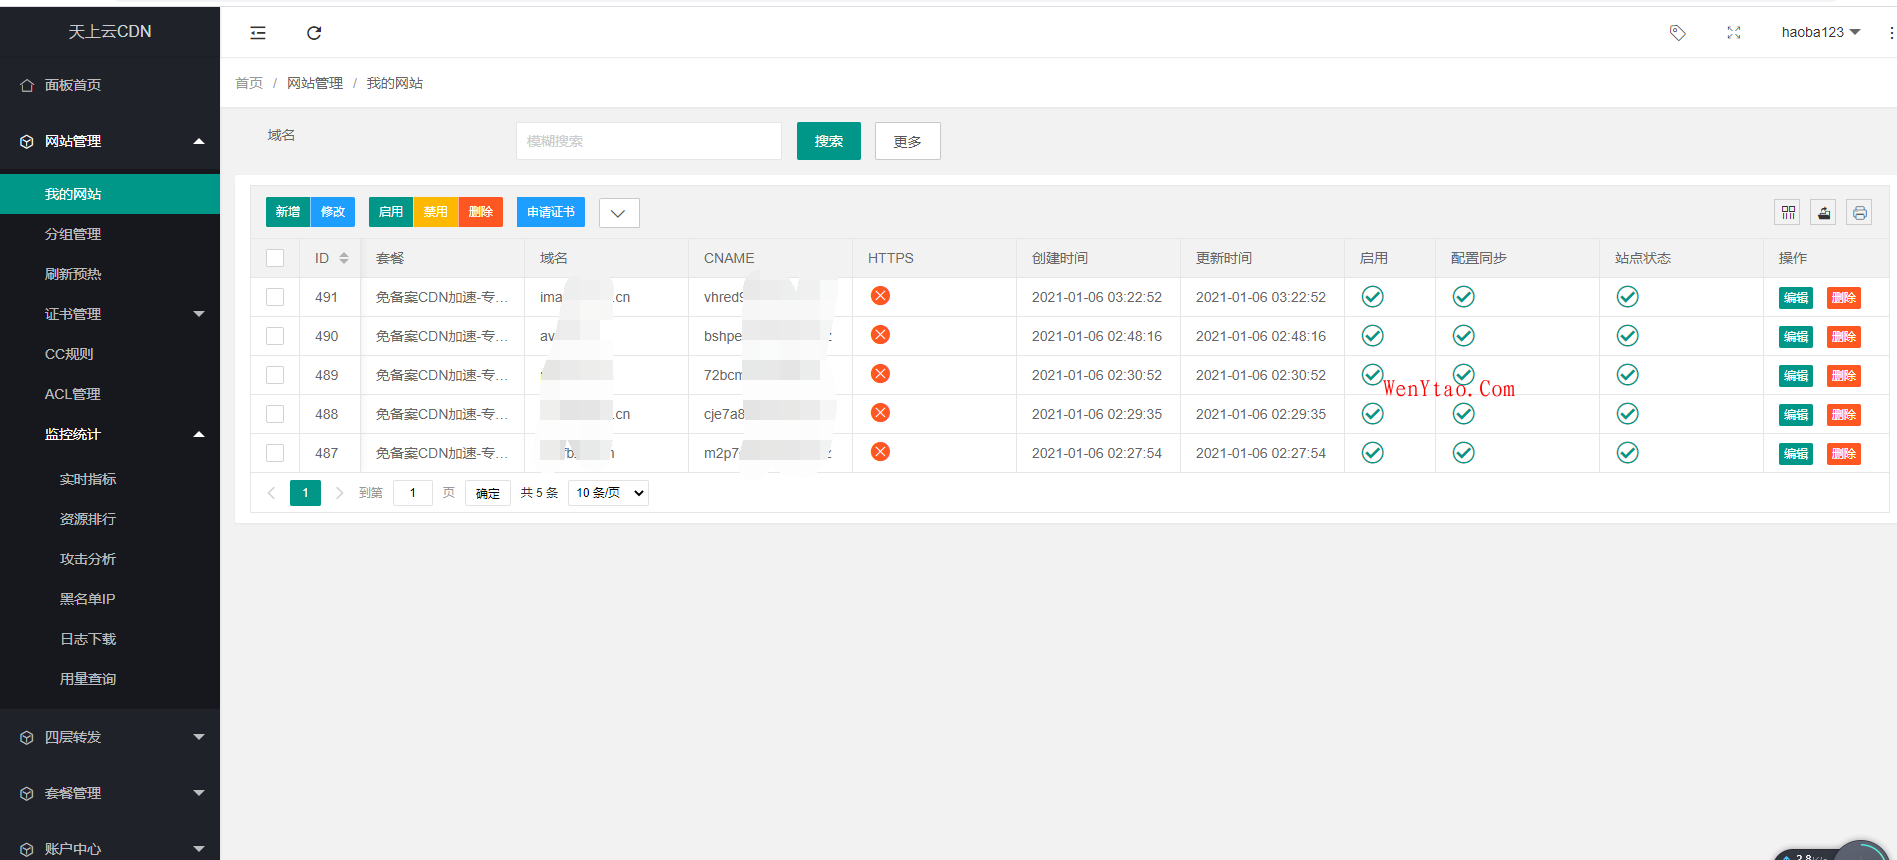Open the haoba123 user dropdown

coord(1821,32)
